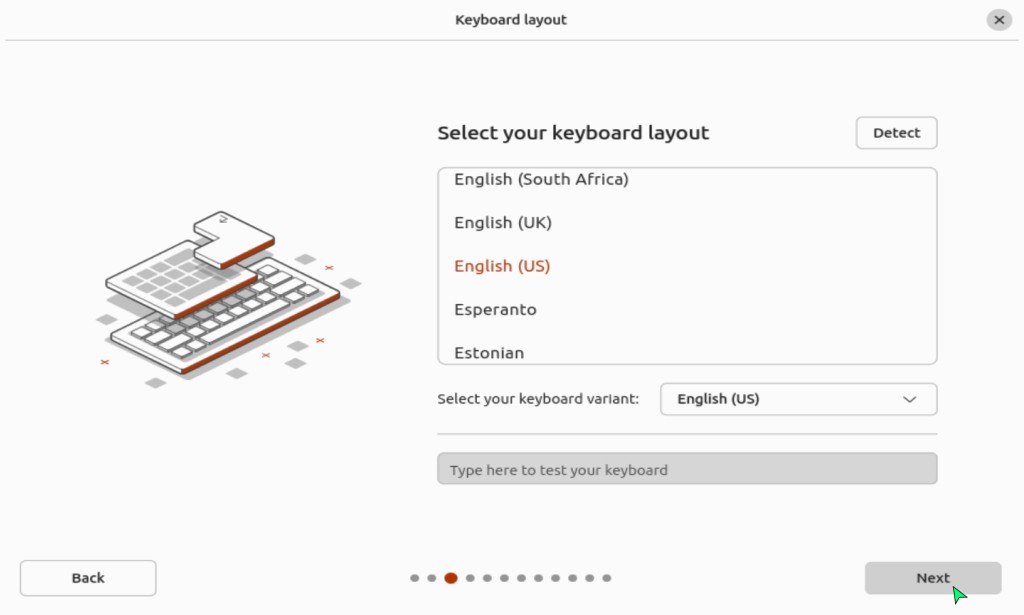Click the chevron arrow in variant combo box
This screenshot has height=615, width=1024.
(x=910, y=399)
